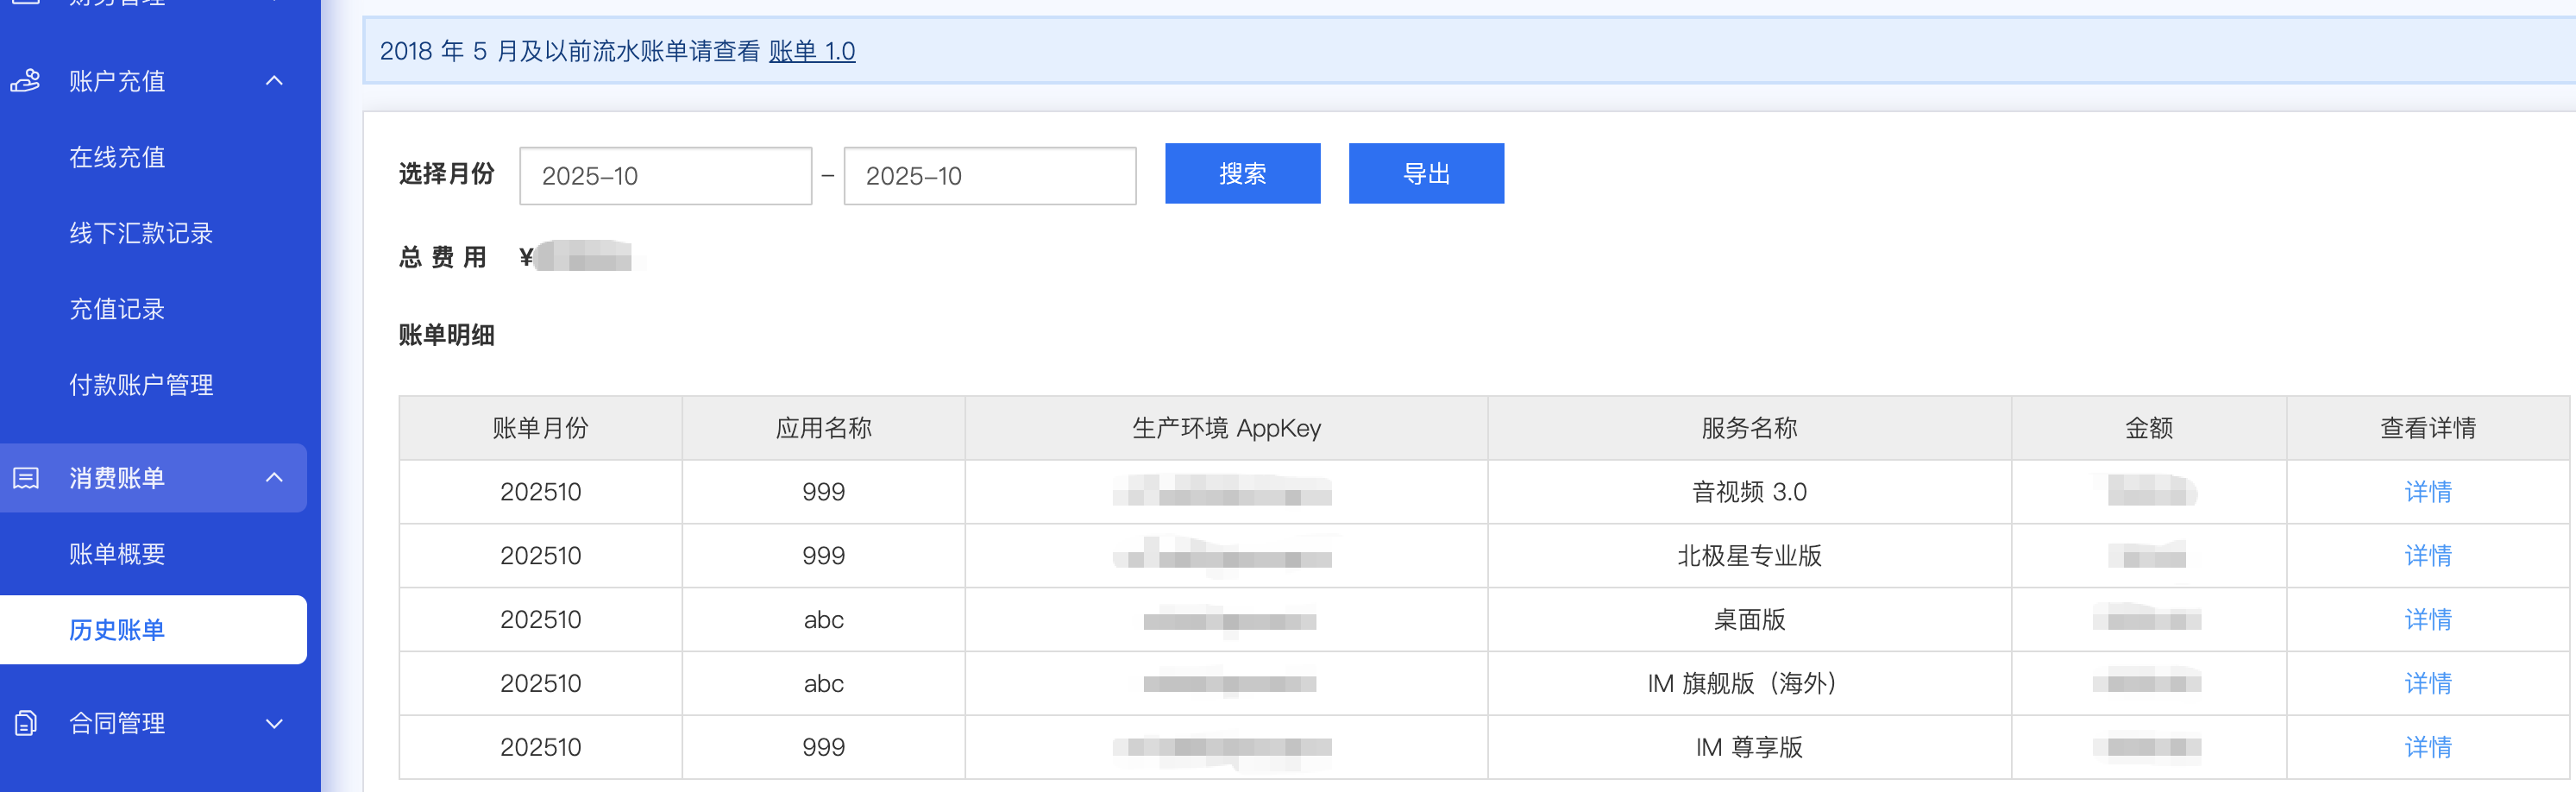Click the account recharge hand-coin icon
The height and width of the screenshot is (792, 2576).
pos(26,81)
